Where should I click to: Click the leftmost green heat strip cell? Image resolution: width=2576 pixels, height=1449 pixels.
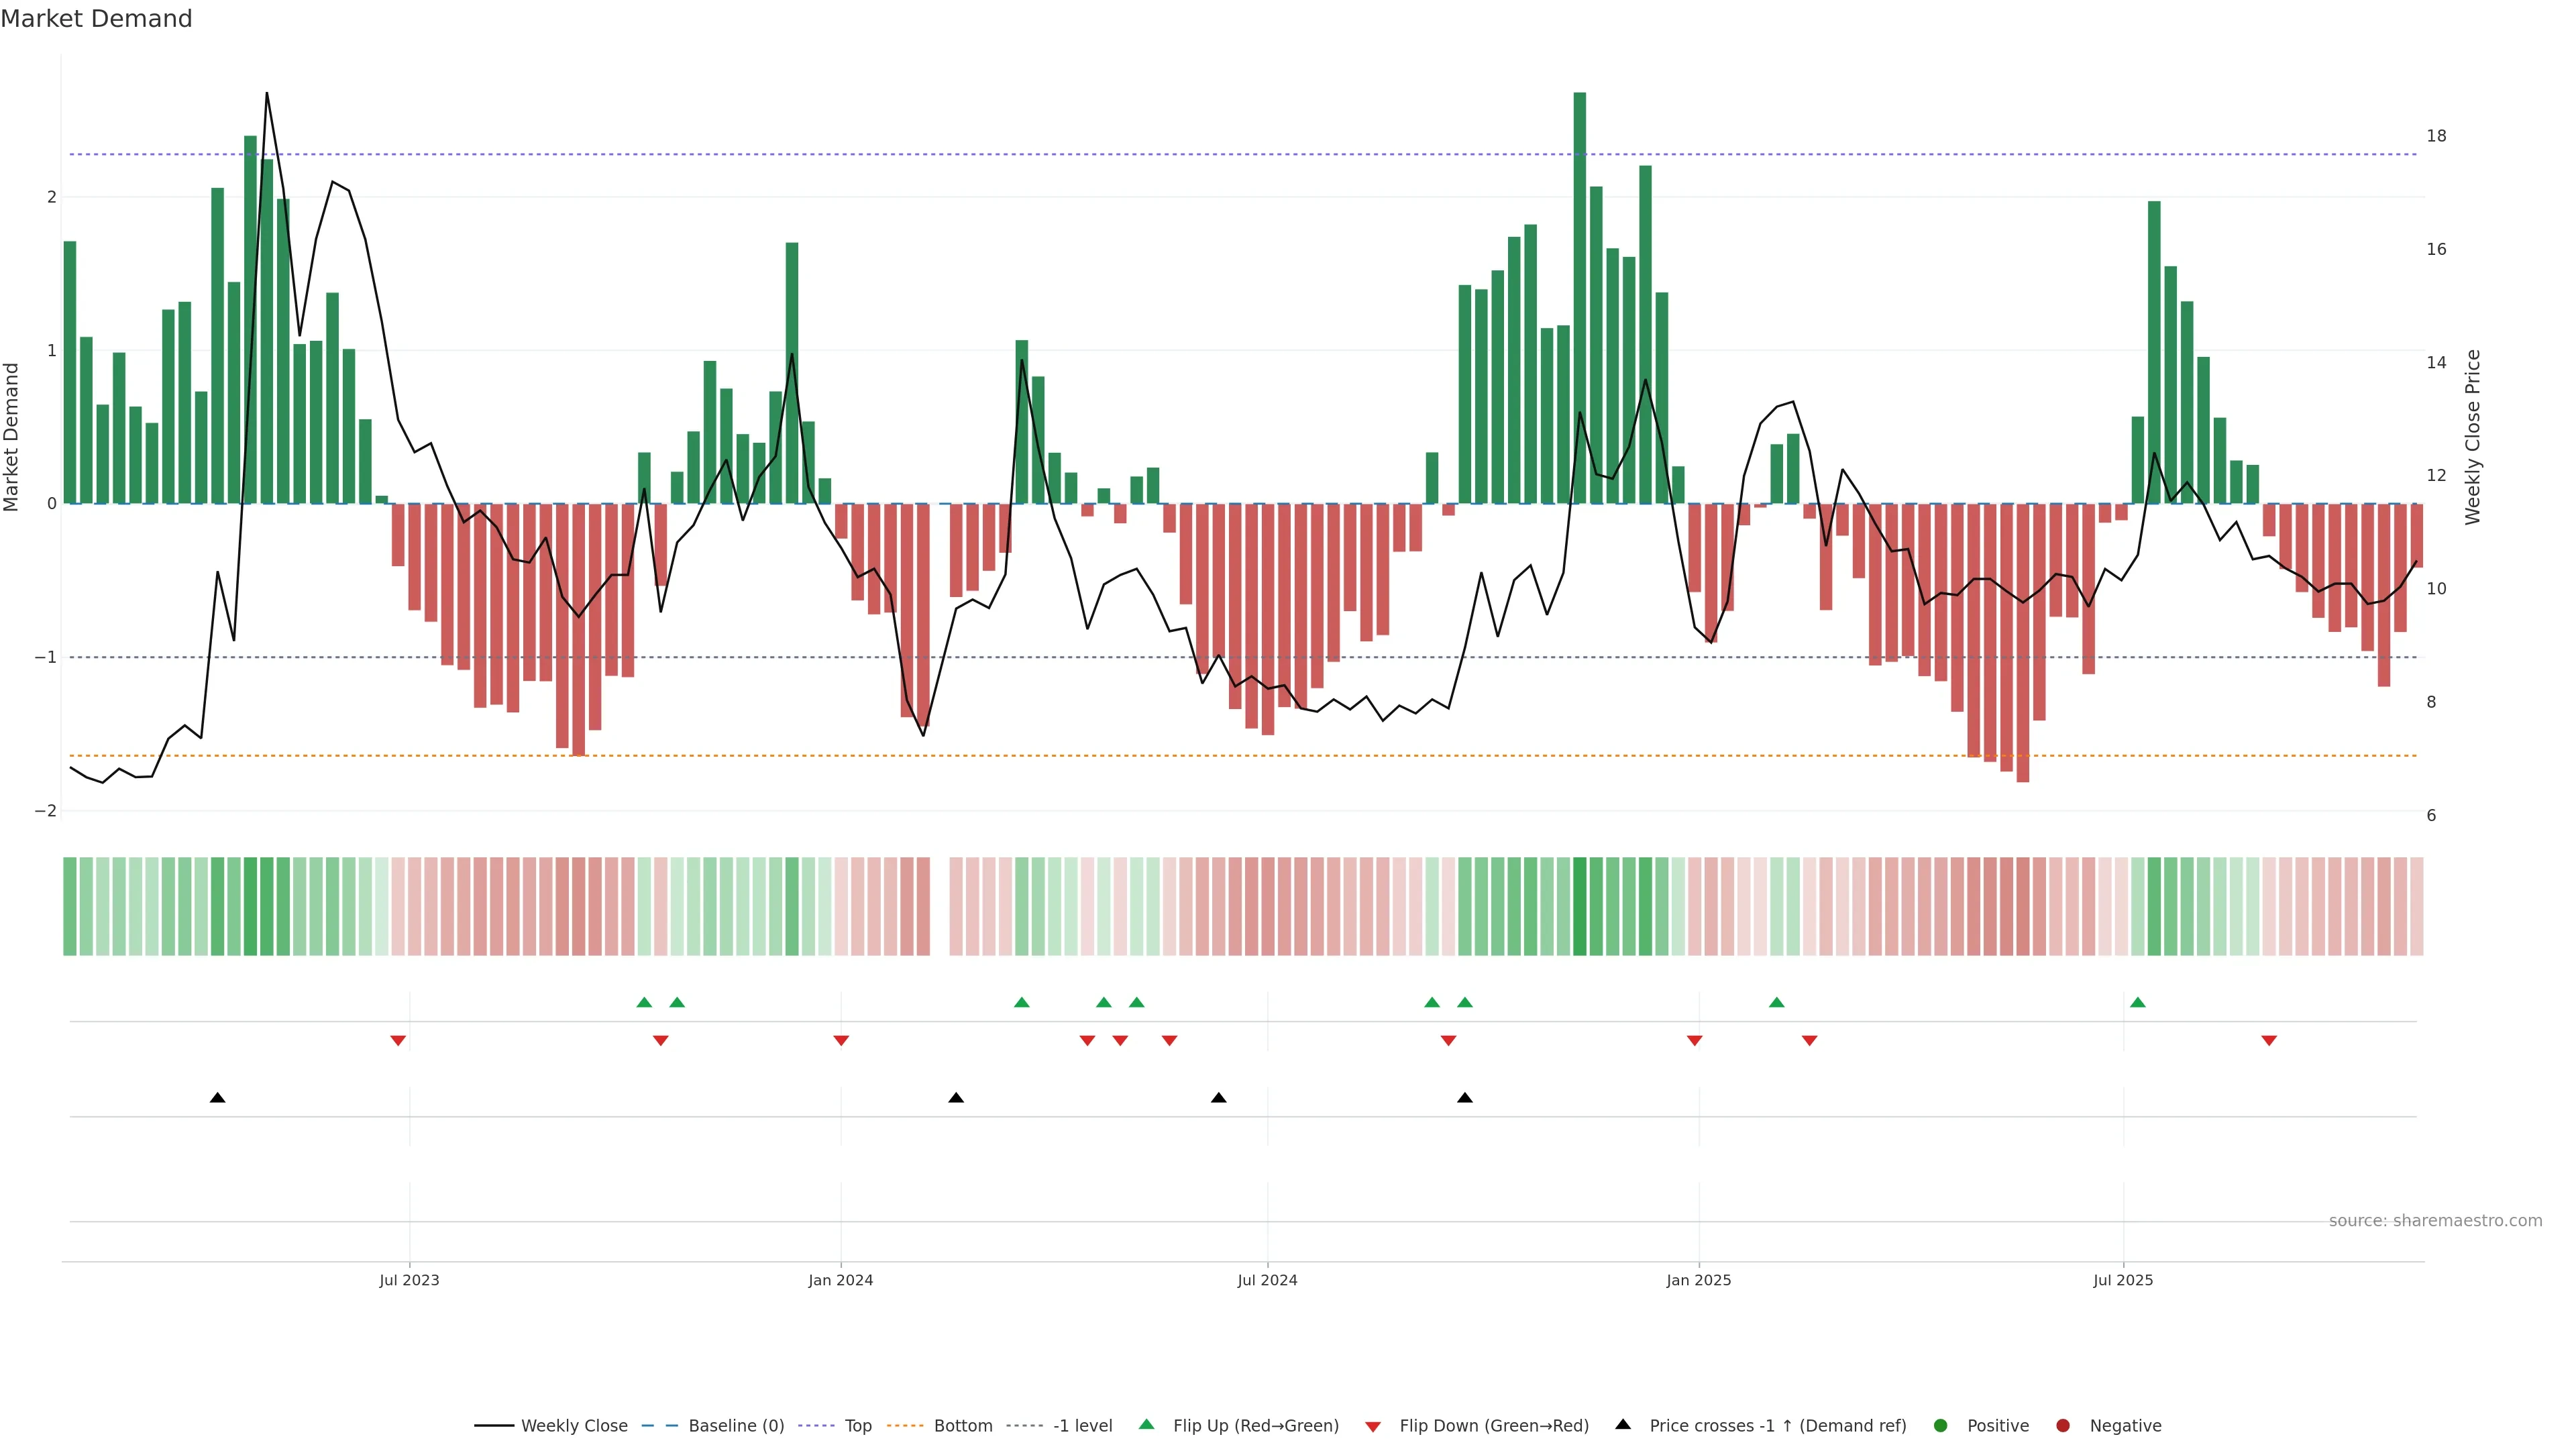pyautogui.click(x=70, y=906)
